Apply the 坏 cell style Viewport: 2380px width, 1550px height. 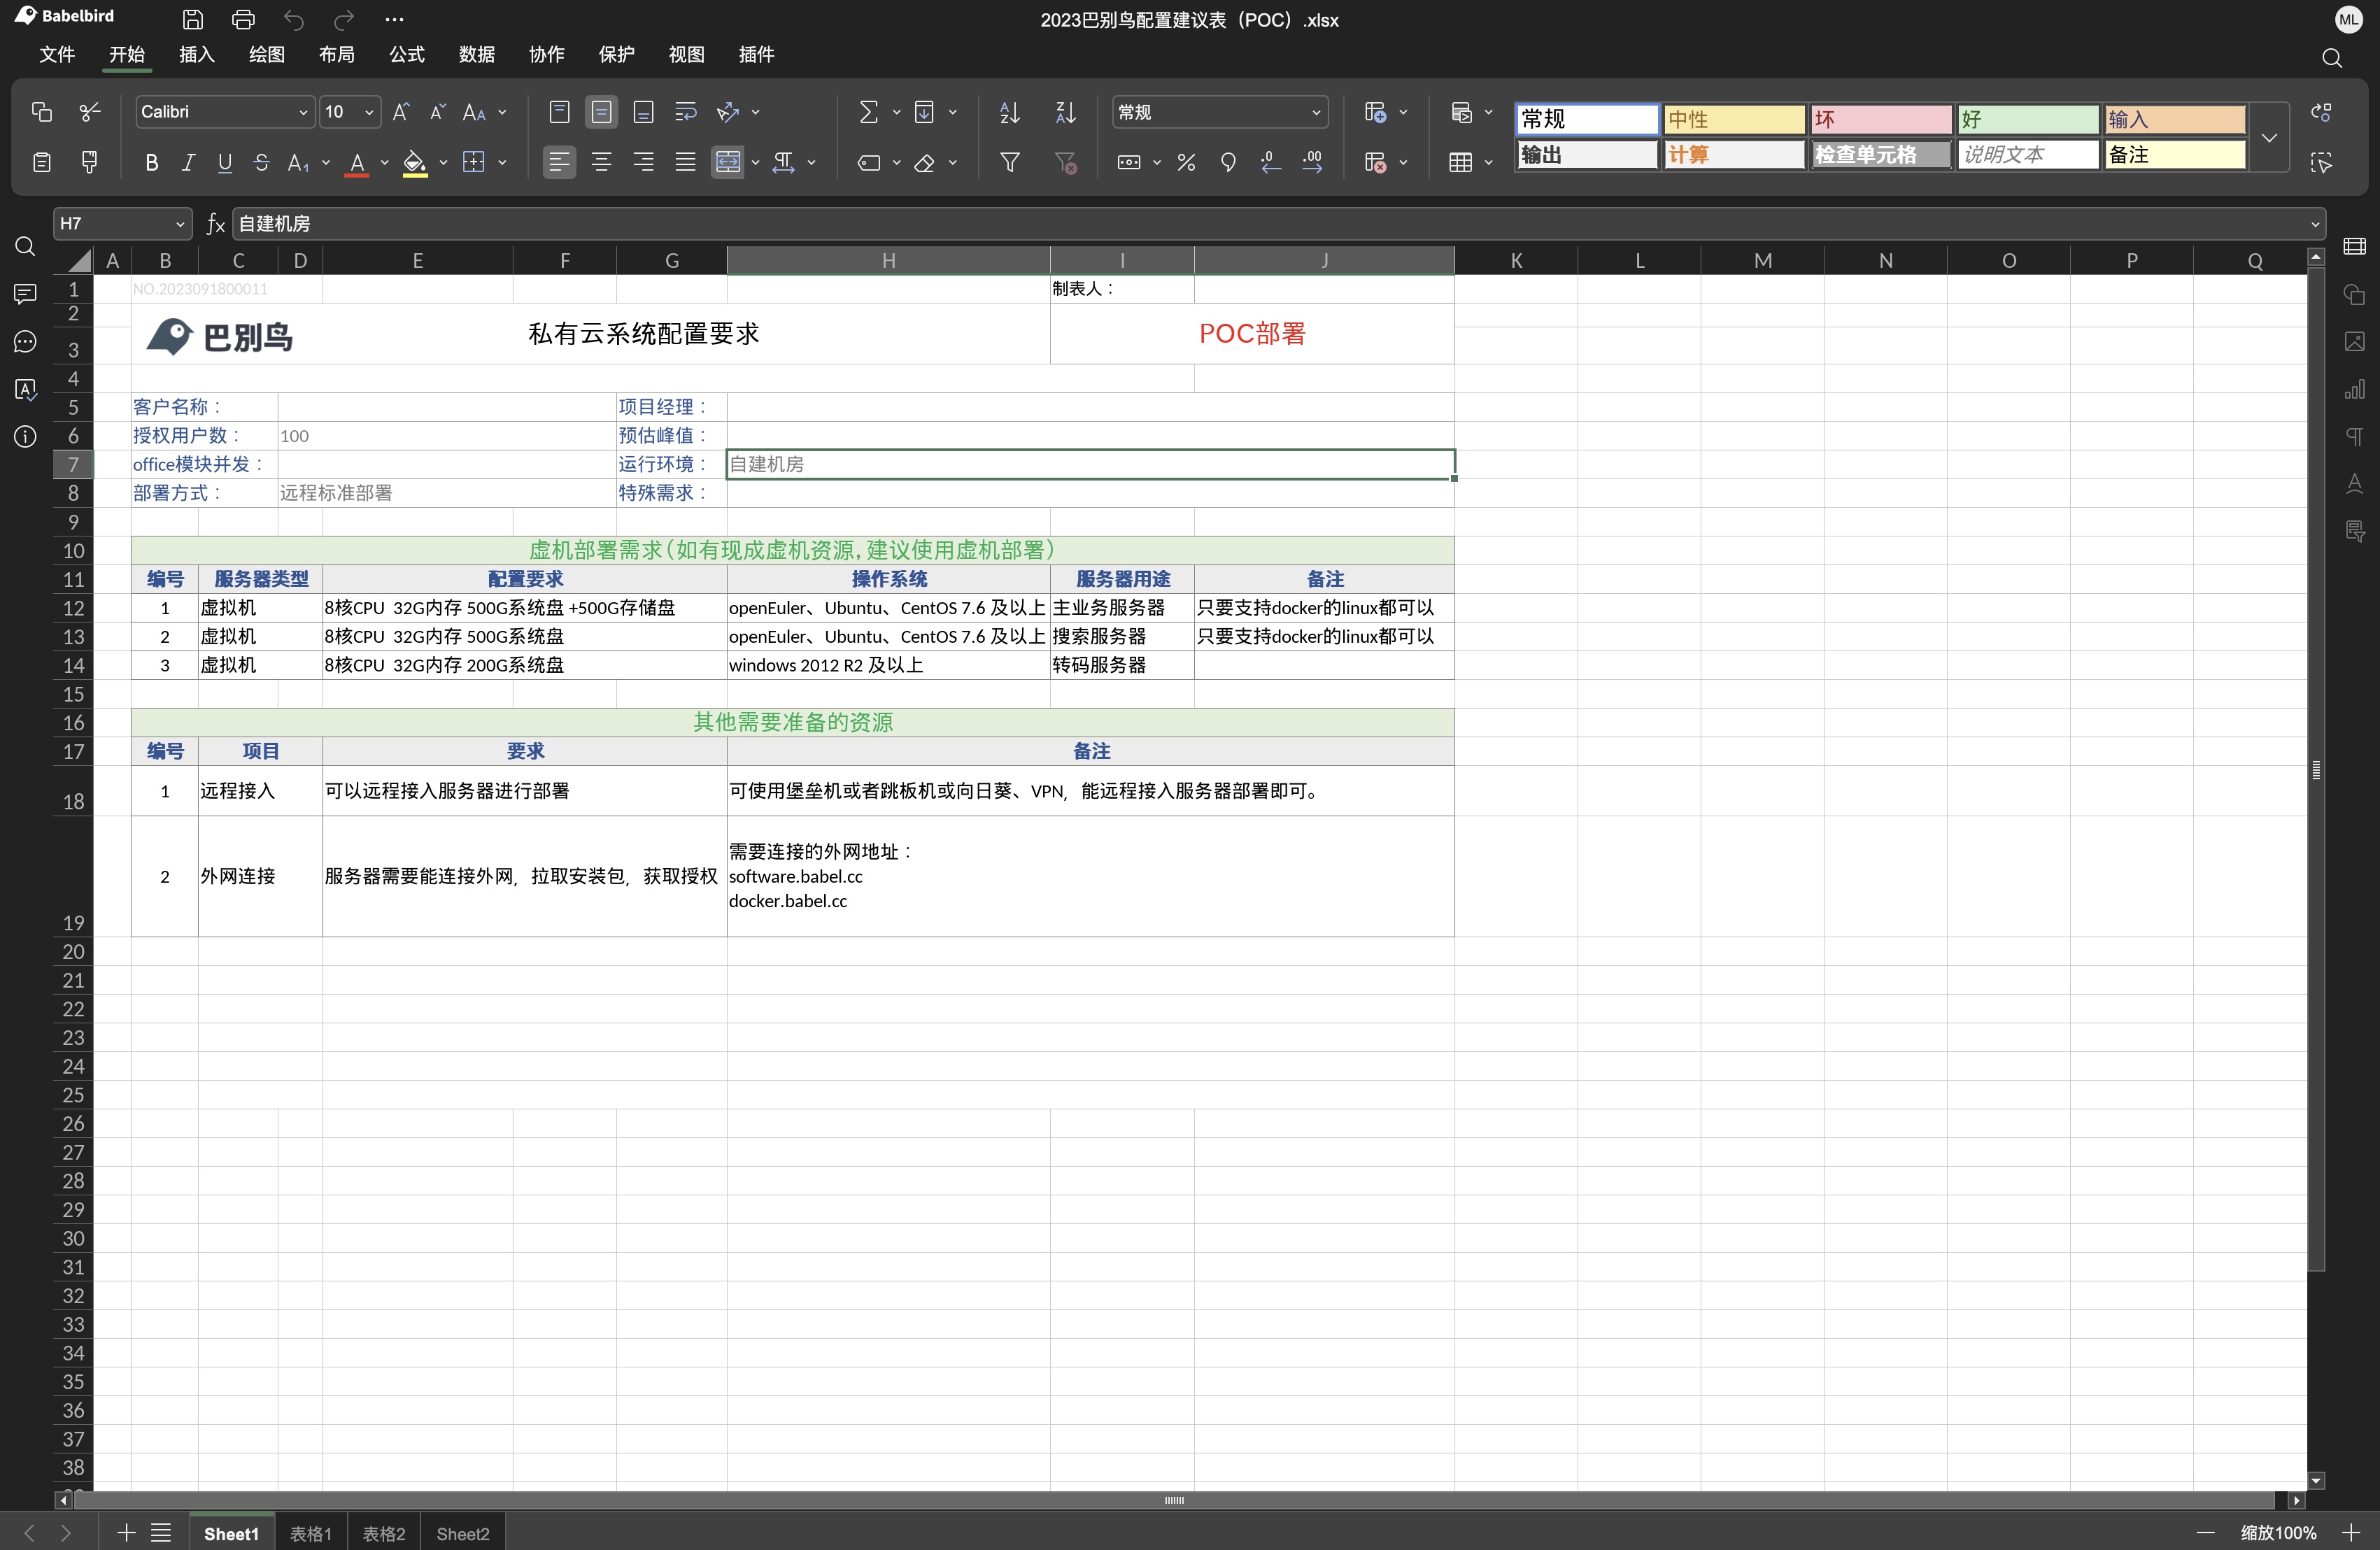pos(1881,120)
